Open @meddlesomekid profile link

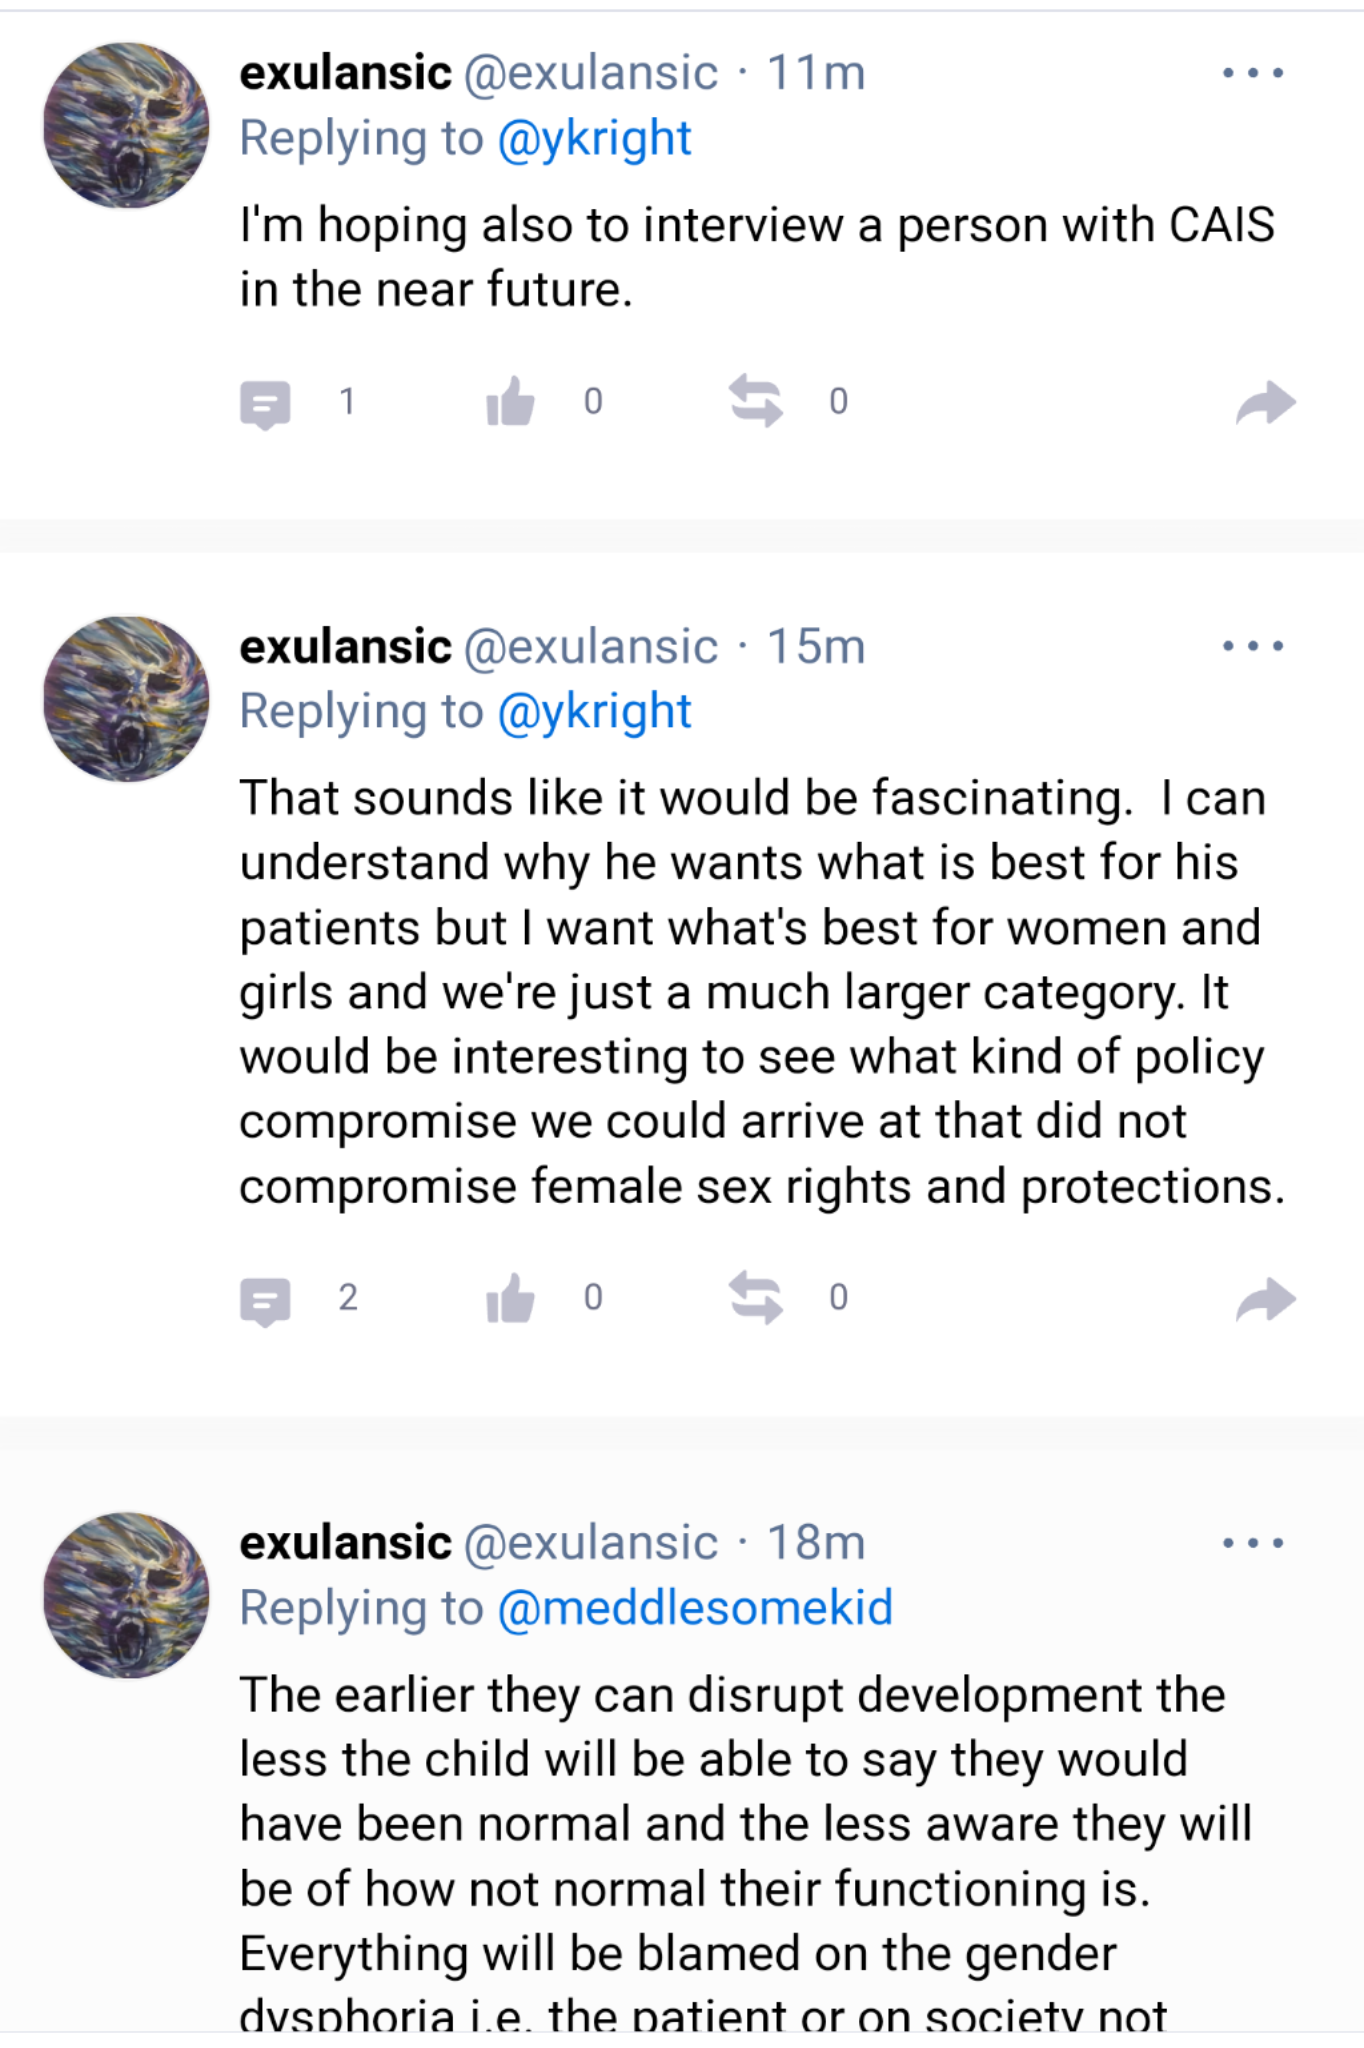694,1608
